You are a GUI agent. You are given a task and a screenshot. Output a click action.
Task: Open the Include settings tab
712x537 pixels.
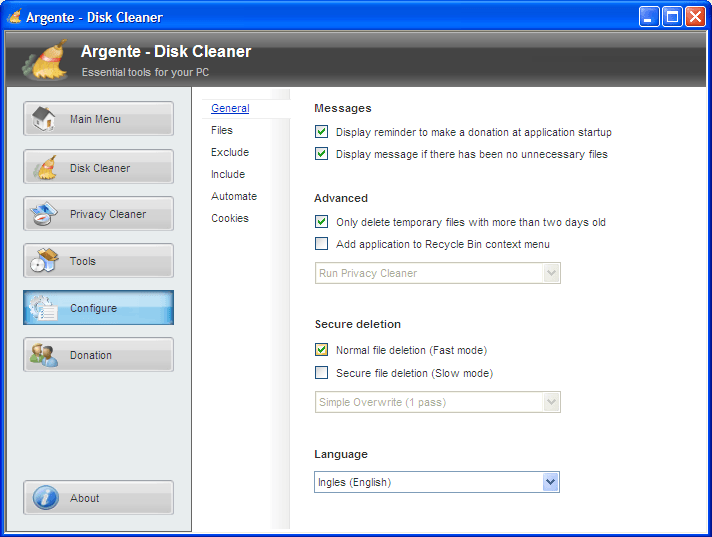click(x=228, y=174)
